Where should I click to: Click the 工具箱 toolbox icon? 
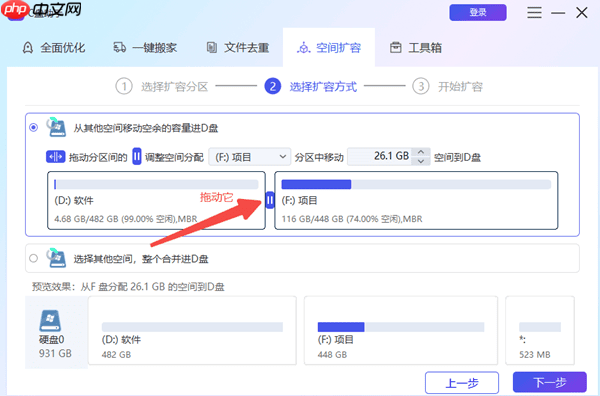tap(396, 48)
